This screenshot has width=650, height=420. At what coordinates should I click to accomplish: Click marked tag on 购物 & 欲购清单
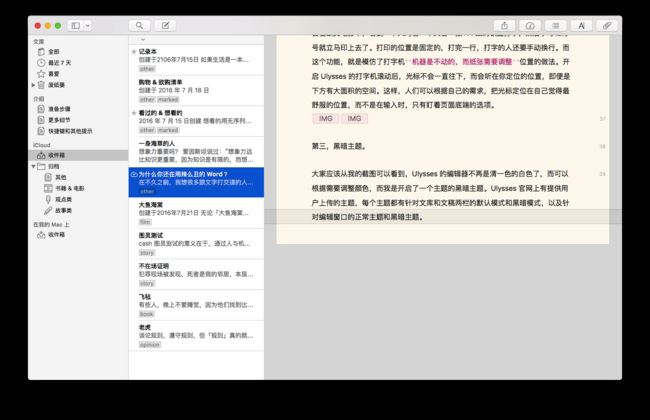(x=168, y=100)
